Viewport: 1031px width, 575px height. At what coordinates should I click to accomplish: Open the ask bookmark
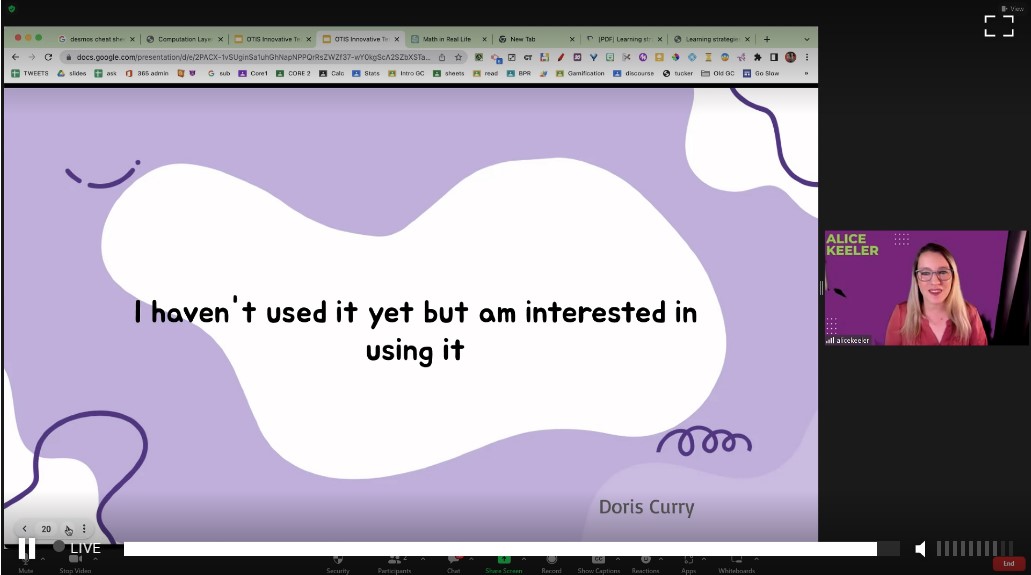point(105,74)
